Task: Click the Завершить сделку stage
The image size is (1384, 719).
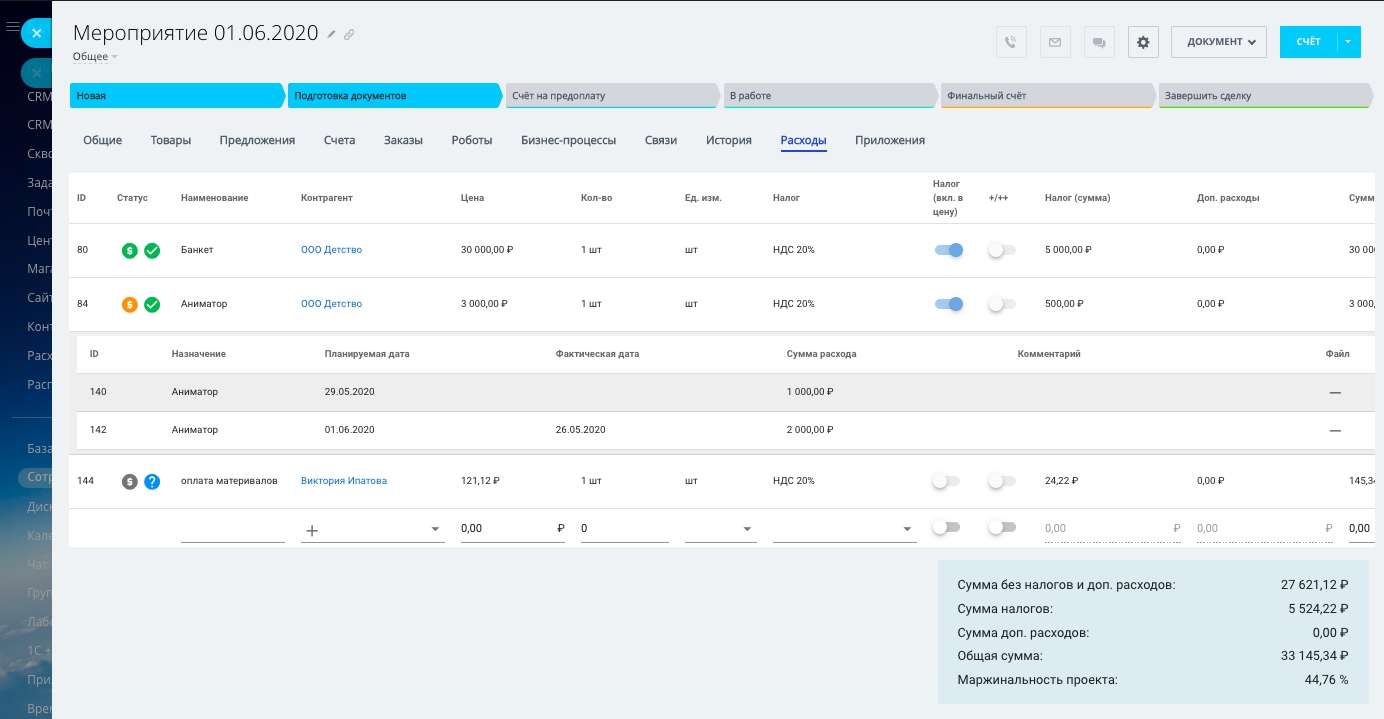Action: pos(1266,96)
